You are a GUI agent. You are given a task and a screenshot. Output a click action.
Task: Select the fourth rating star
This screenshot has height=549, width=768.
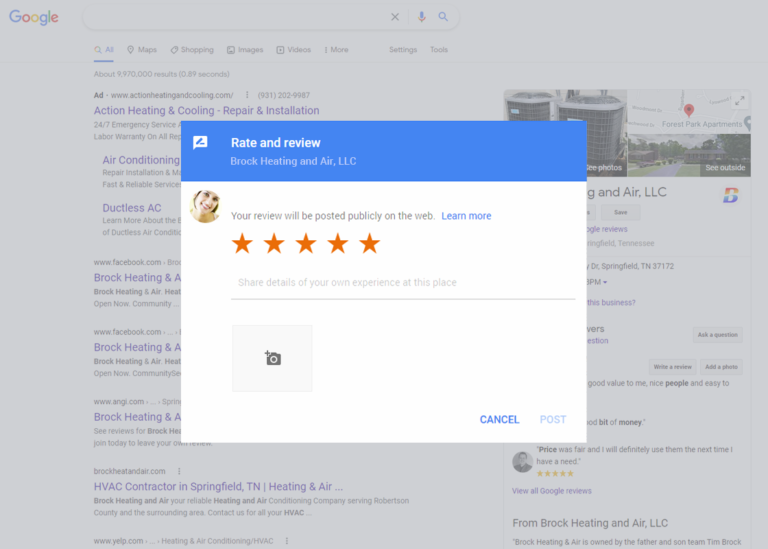(x=338, y=243)
